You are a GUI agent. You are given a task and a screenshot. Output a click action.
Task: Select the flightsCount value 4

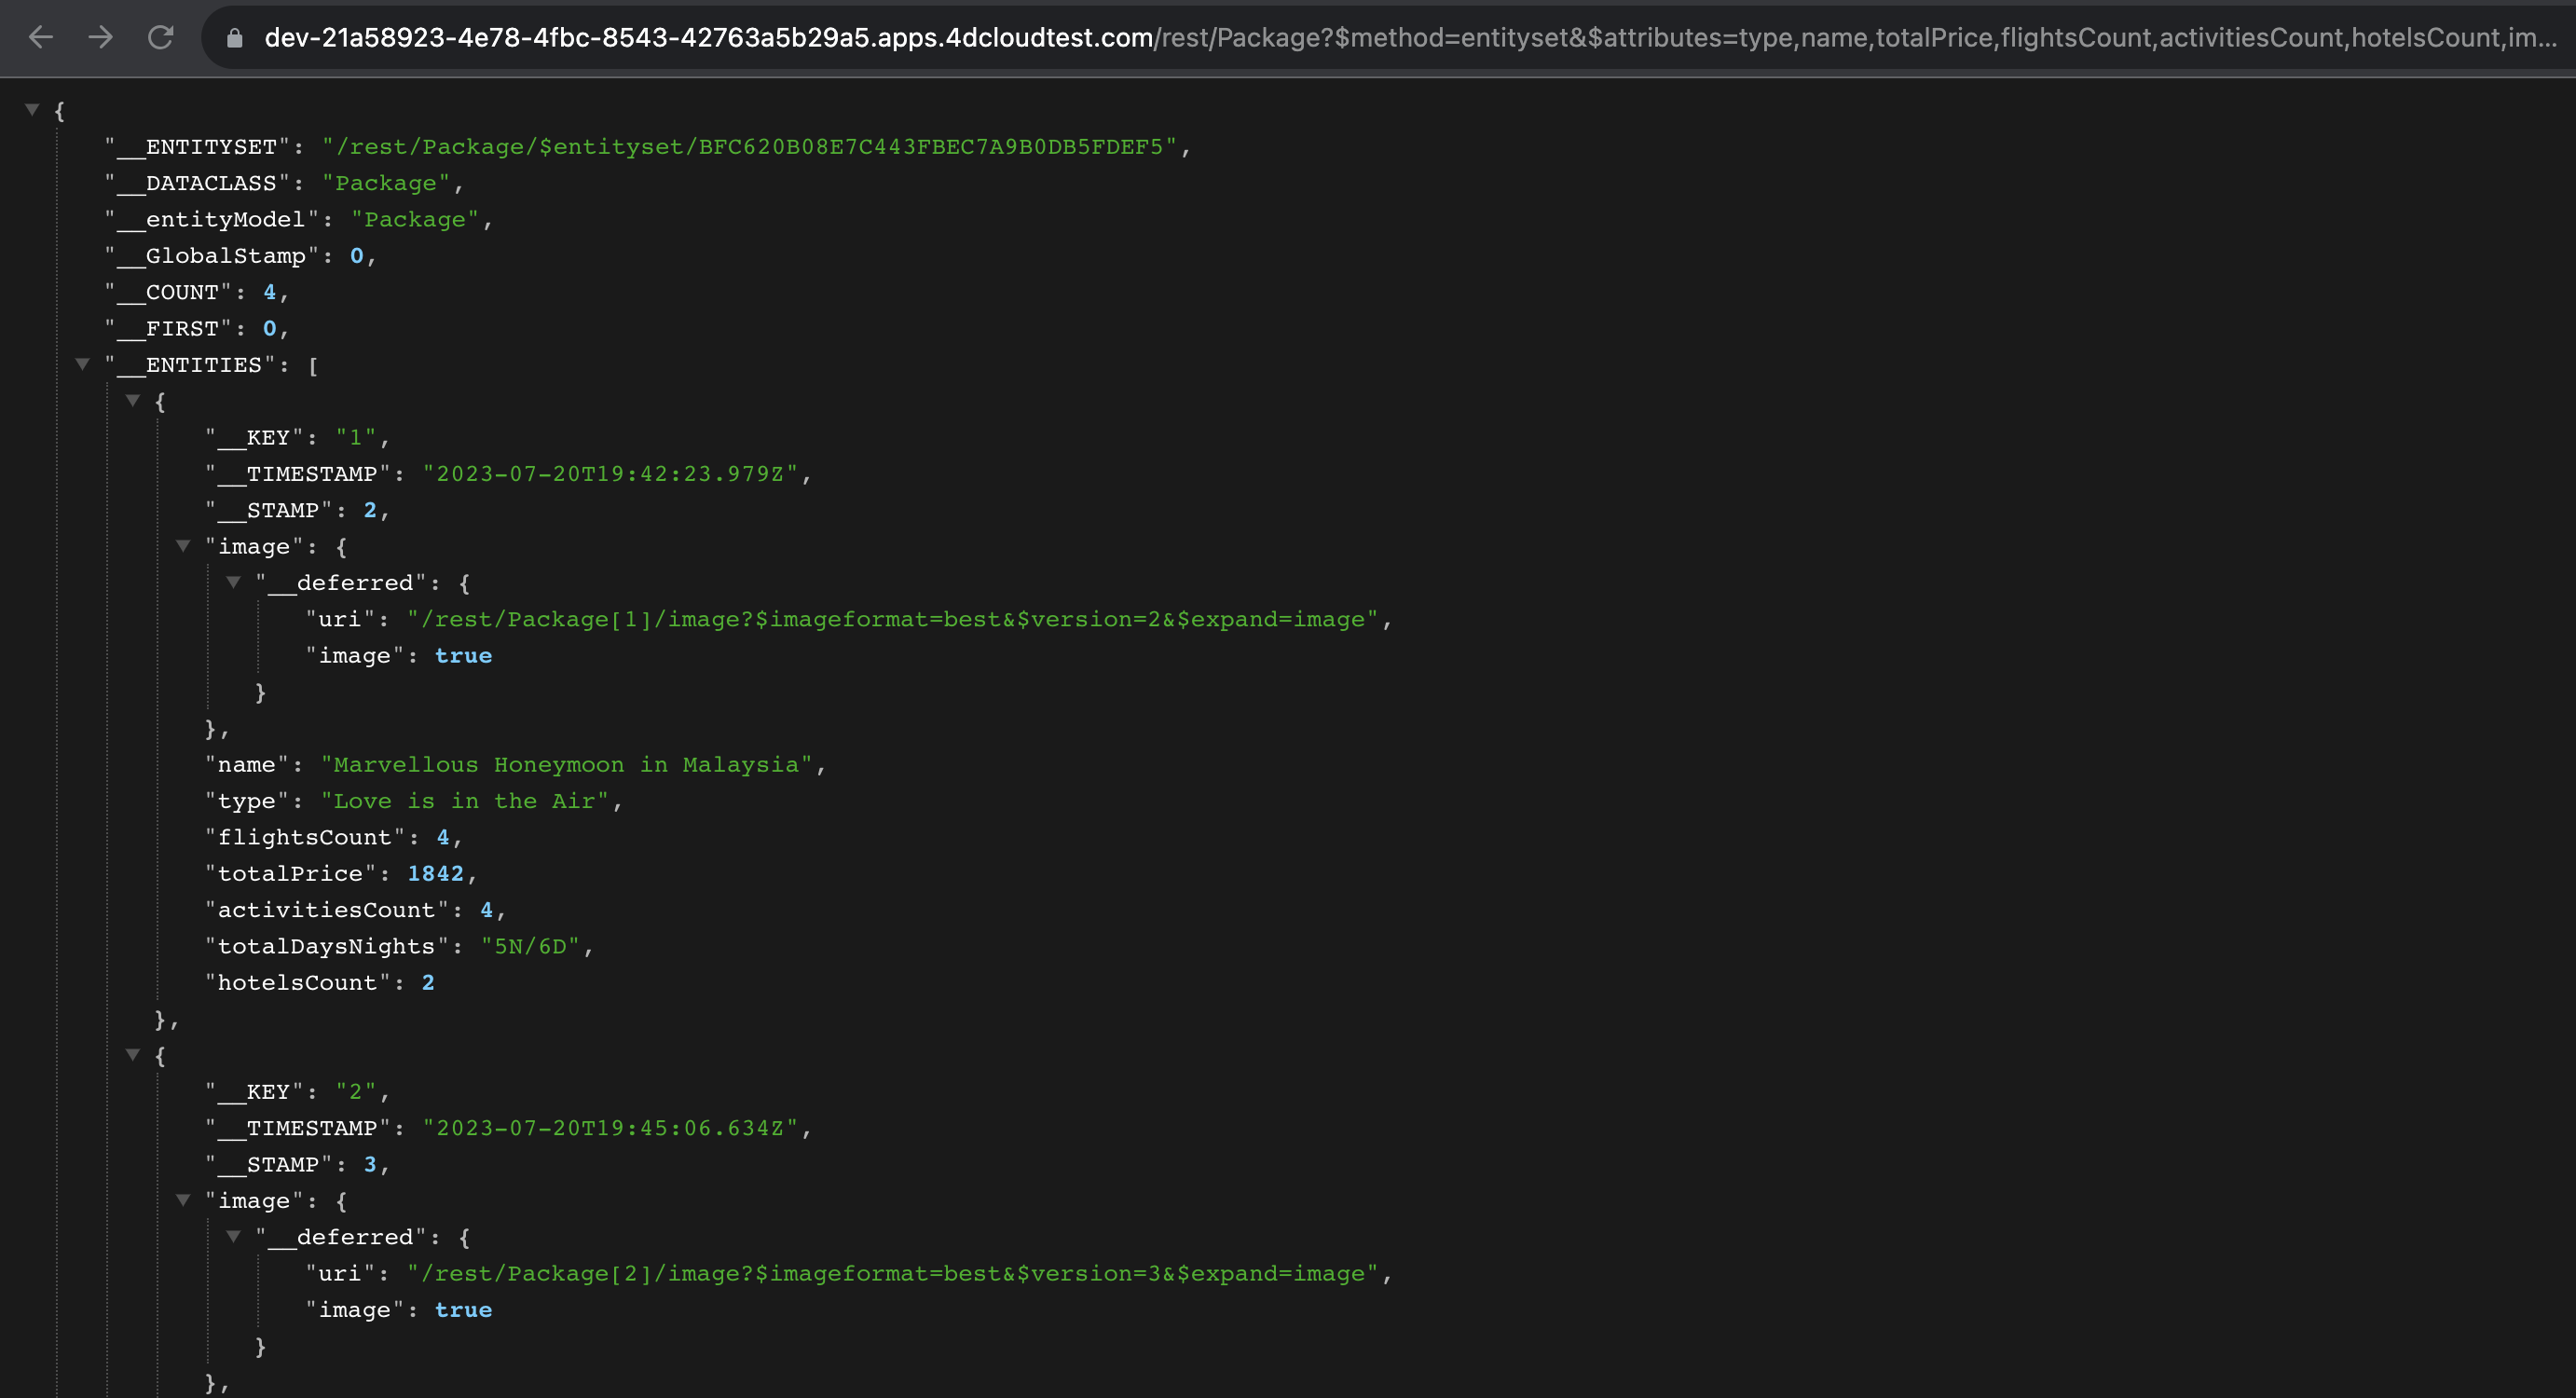443,838
